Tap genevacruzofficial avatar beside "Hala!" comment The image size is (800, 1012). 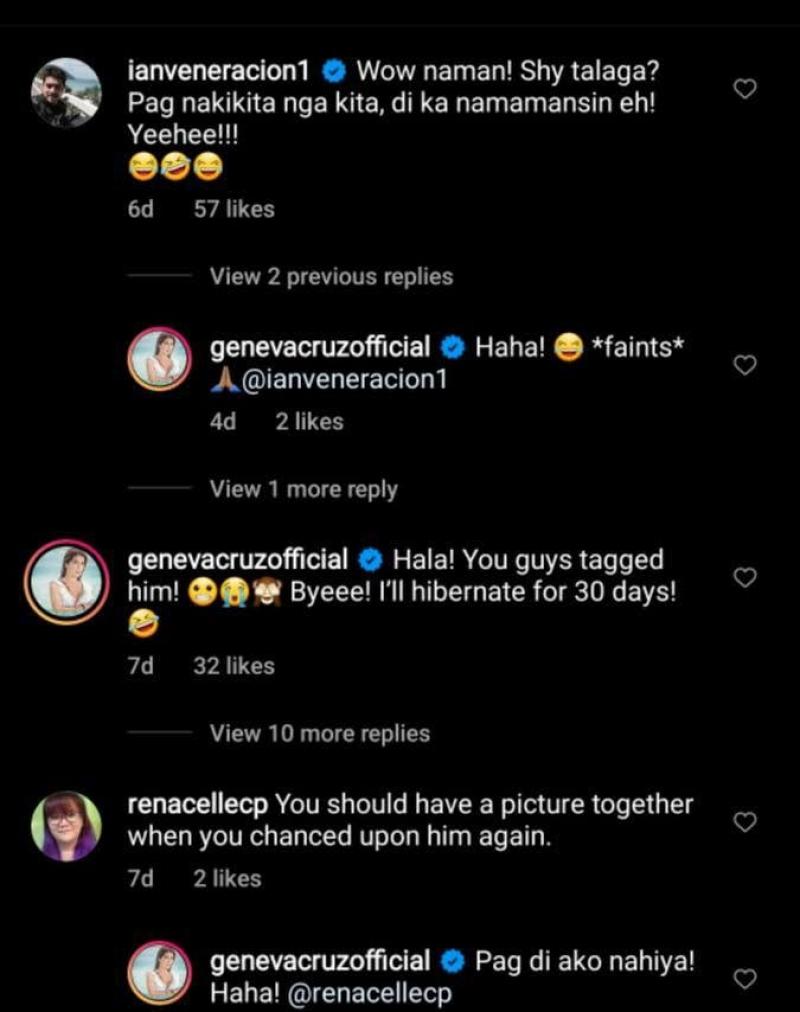pyautogui.click(x=65, y=579)
